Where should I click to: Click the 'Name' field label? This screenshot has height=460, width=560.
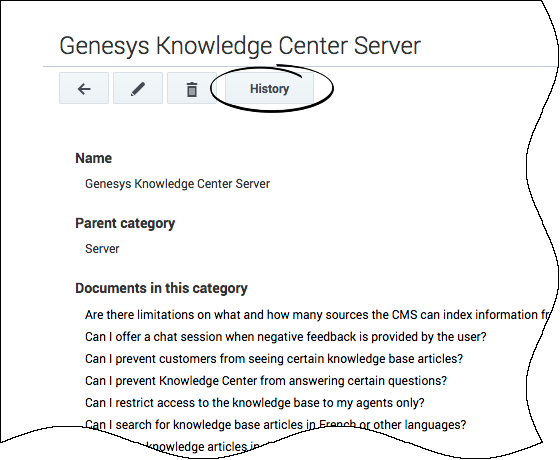(x=93, y=158)
